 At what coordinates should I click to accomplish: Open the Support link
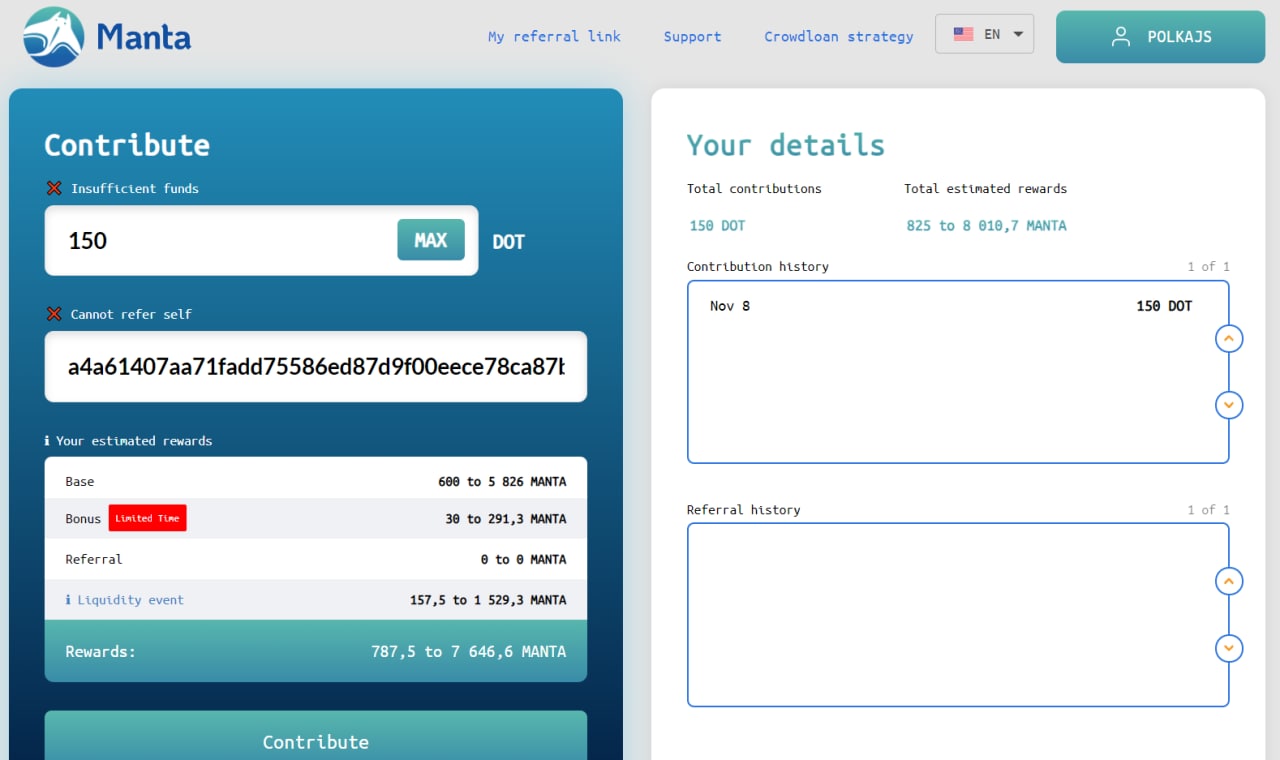pyautogui.click(x=692, y=36)
